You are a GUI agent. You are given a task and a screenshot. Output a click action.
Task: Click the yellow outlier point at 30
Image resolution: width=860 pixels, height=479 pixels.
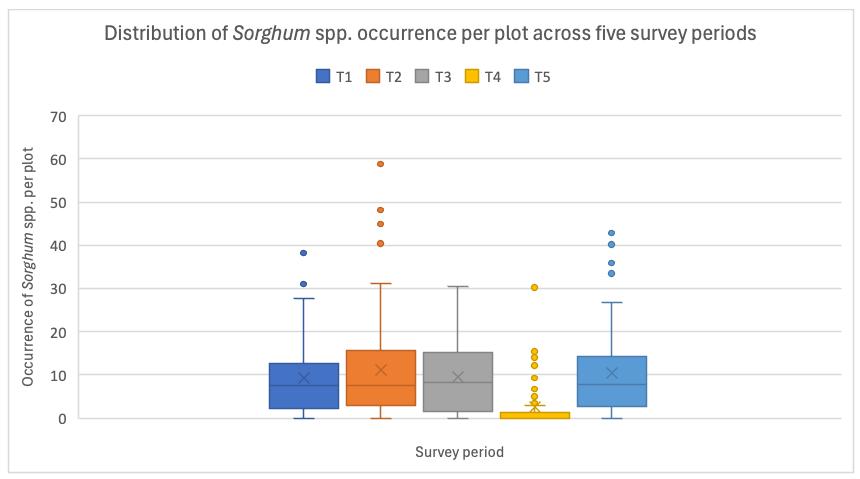(x=534, y=288)
